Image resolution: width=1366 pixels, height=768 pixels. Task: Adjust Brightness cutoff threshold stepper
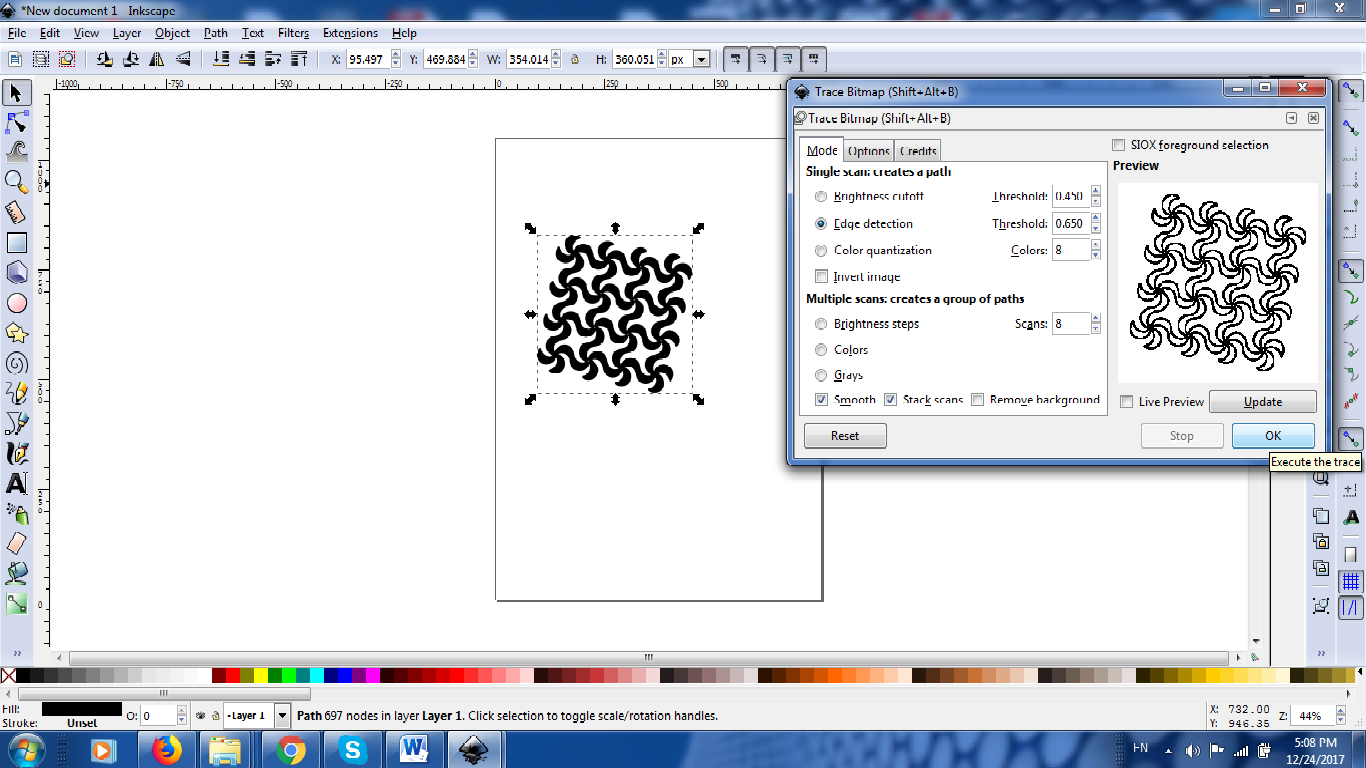click(1096, 197)
